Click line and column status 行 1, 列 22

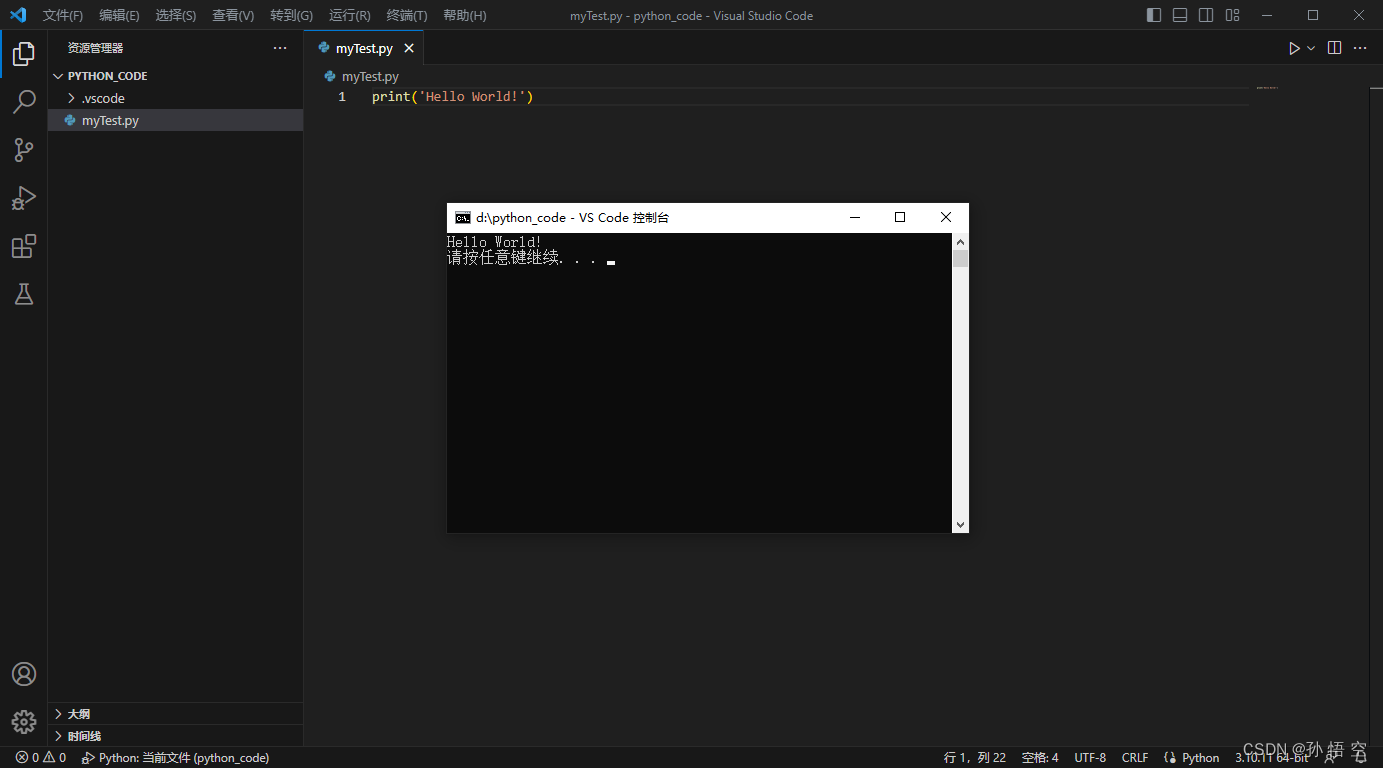tap(975, 758)
